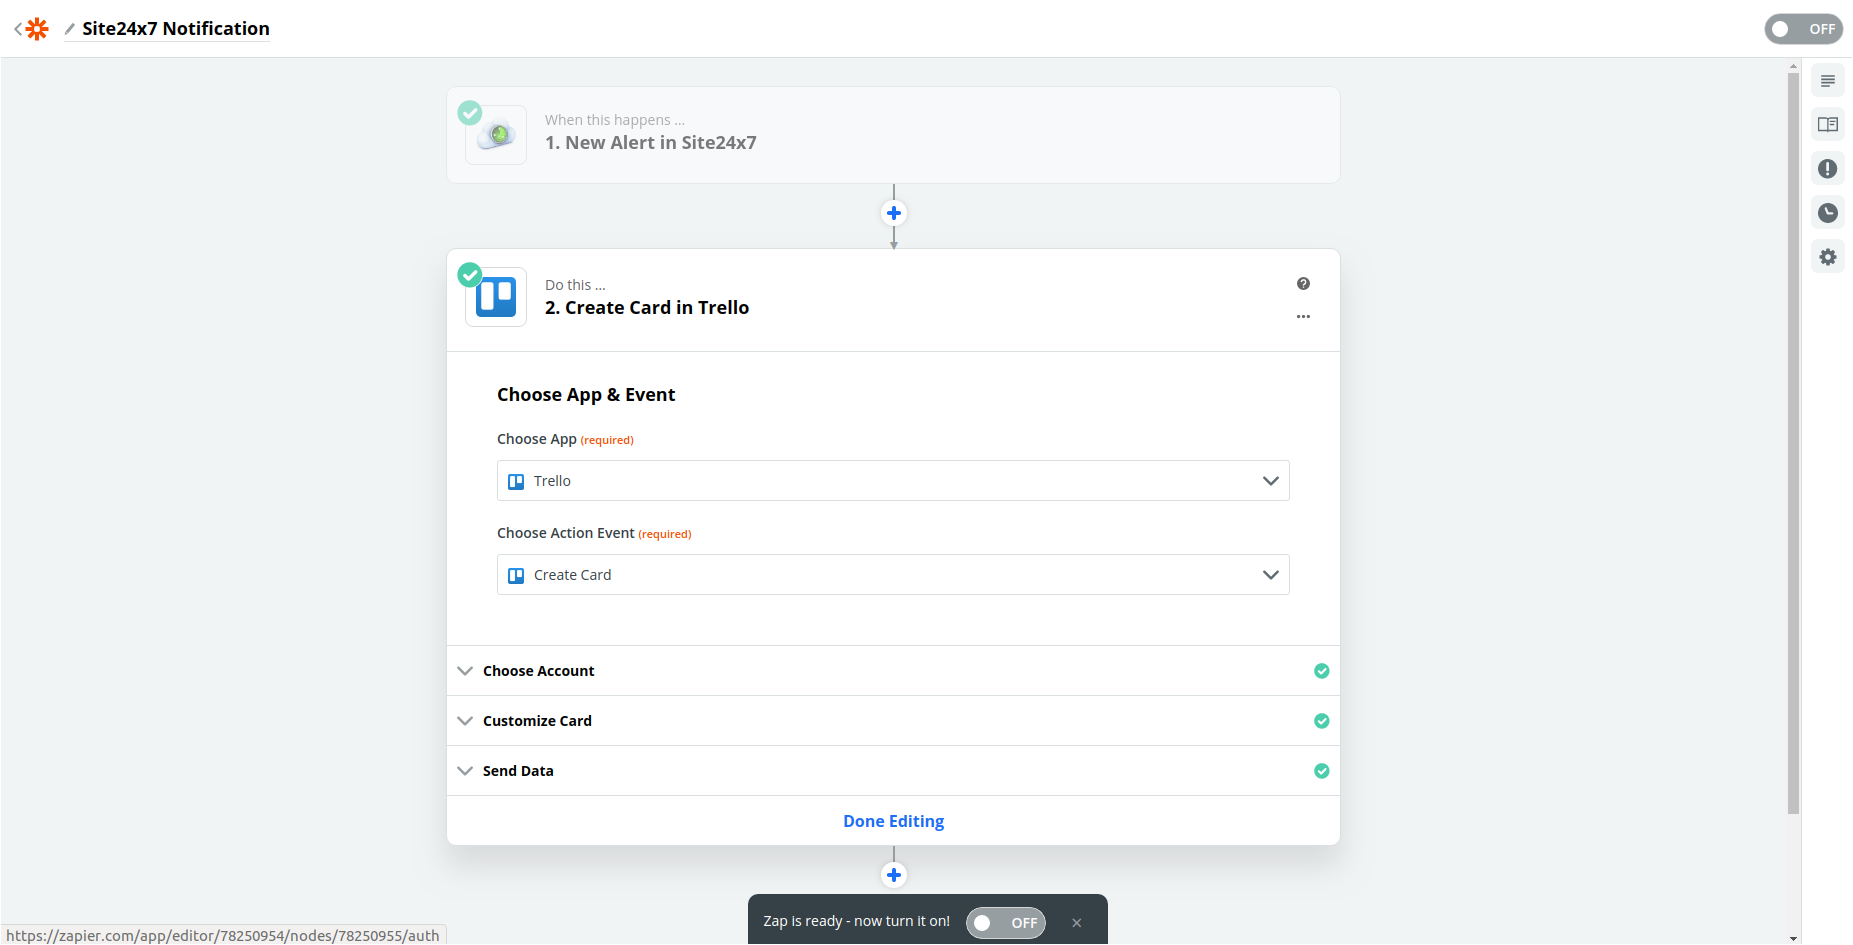Open the three-dot step options menu
Image resolution: width=1853 pixels, height=945 pixels.
[x=1303, y=316]
